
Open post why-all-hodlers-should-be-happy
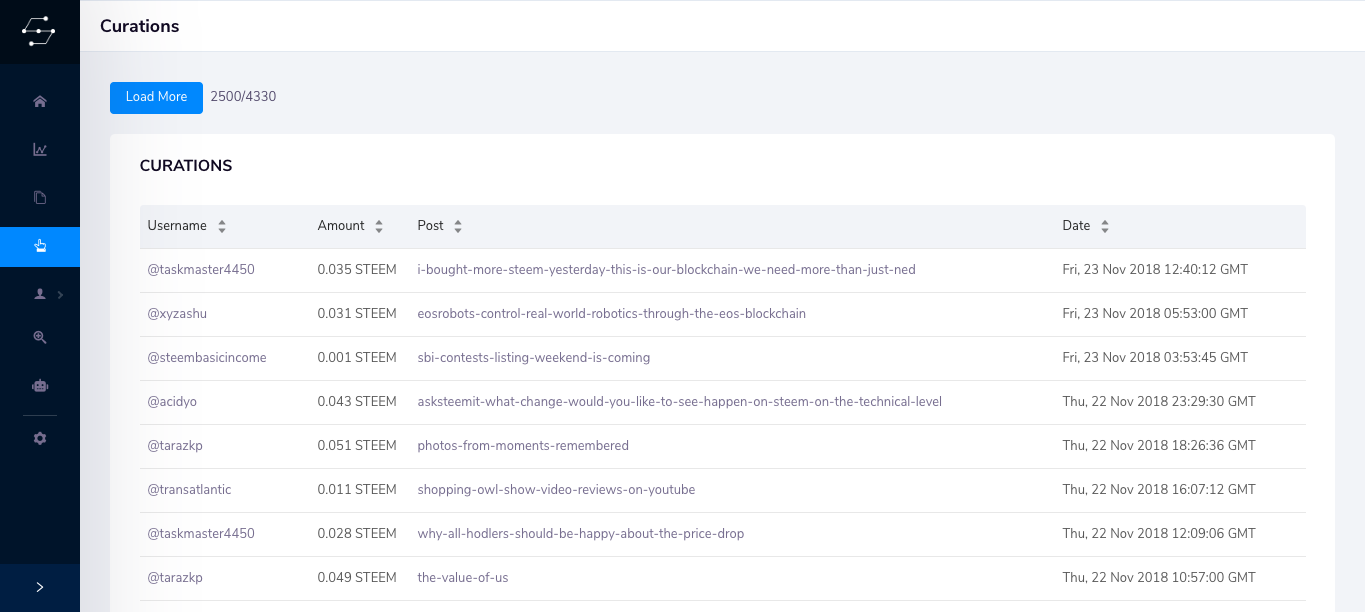(x=581, y=534)
